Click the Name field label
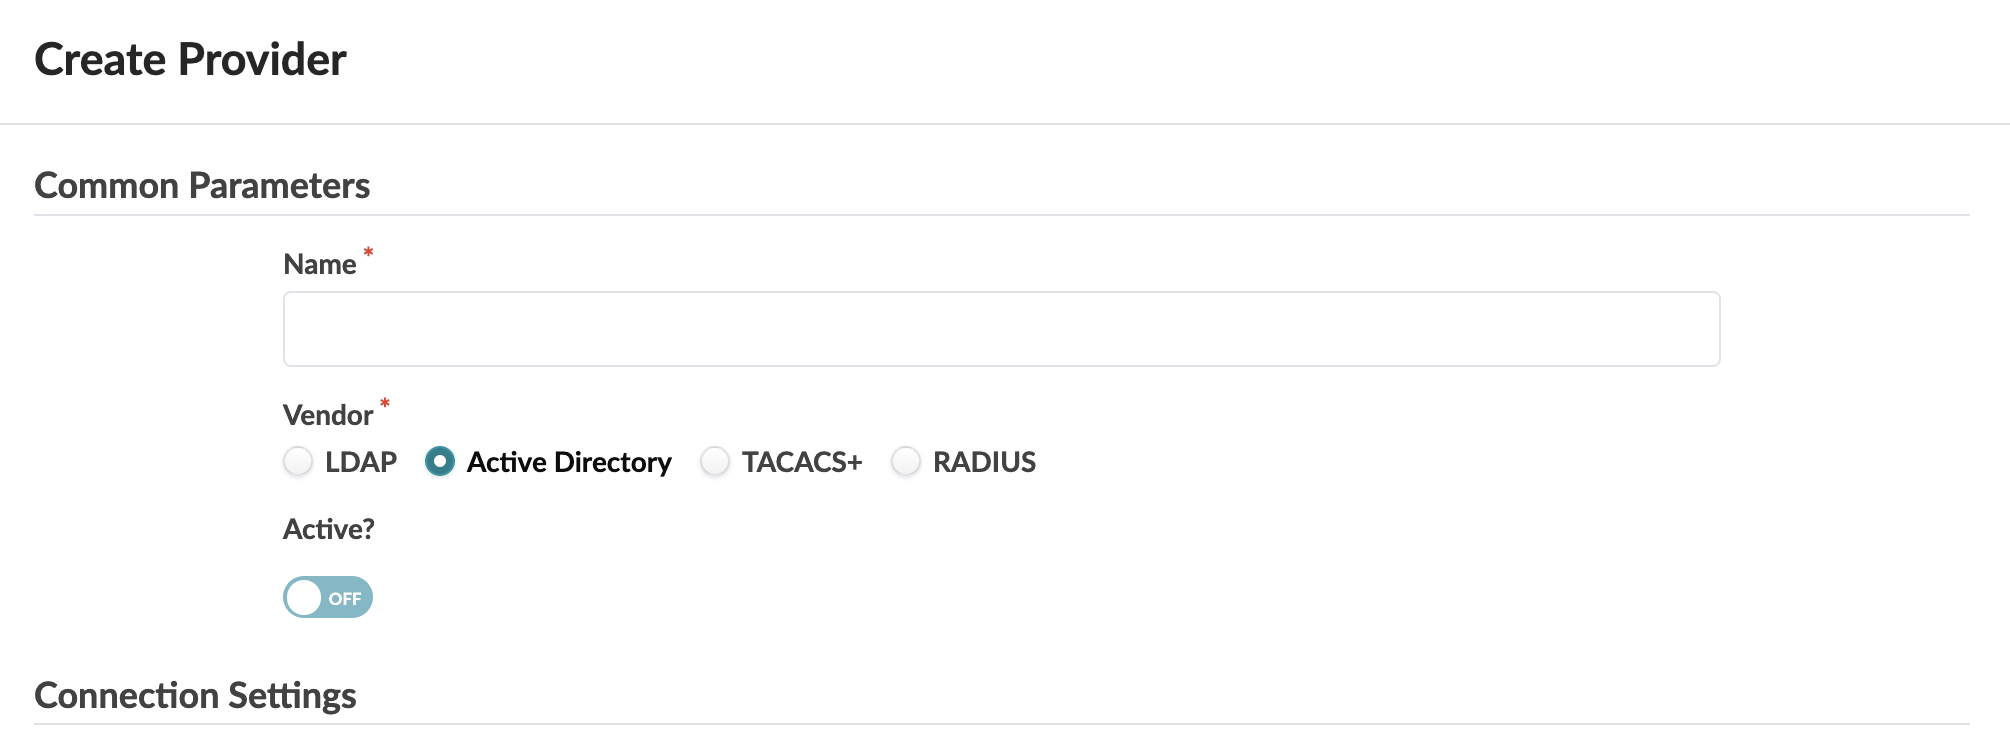The height and width of the screenshot is (744, 2010). click(320, 264)
